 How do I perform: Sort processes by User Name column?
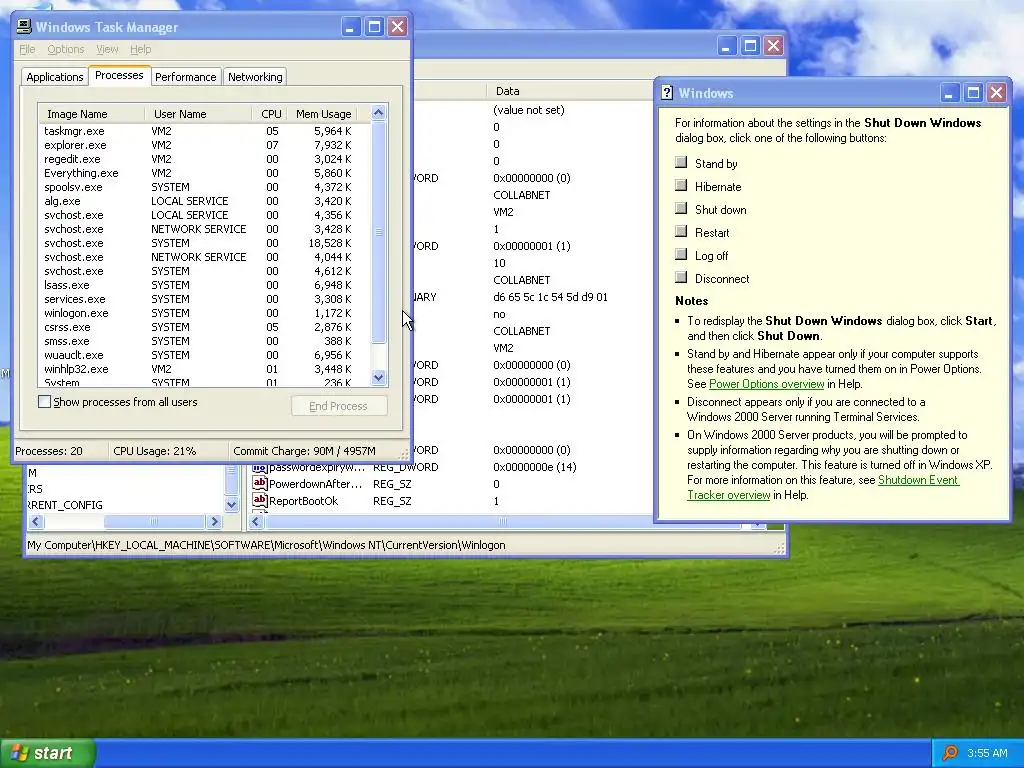[198, 114]
